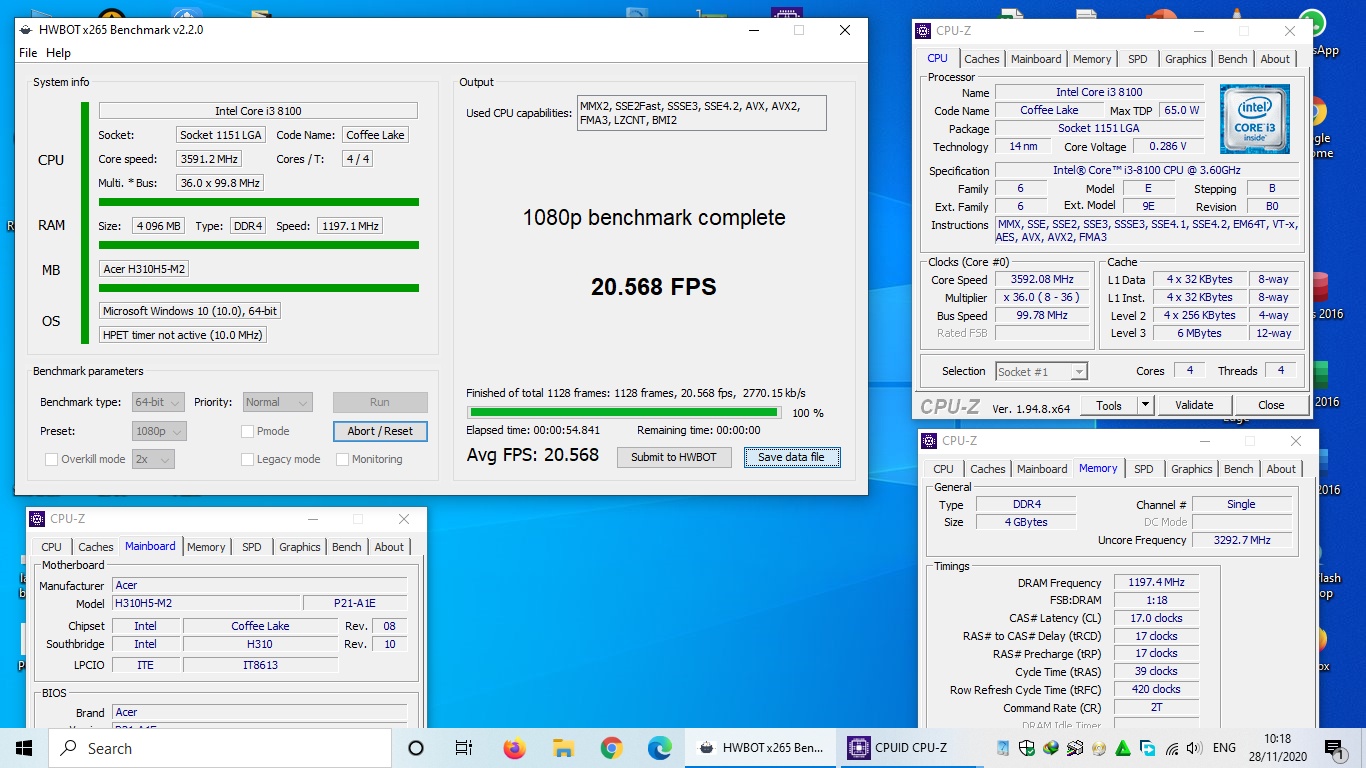
Task: Click CPU-Z Mainboard window title icon
Action: coord(37,519)
